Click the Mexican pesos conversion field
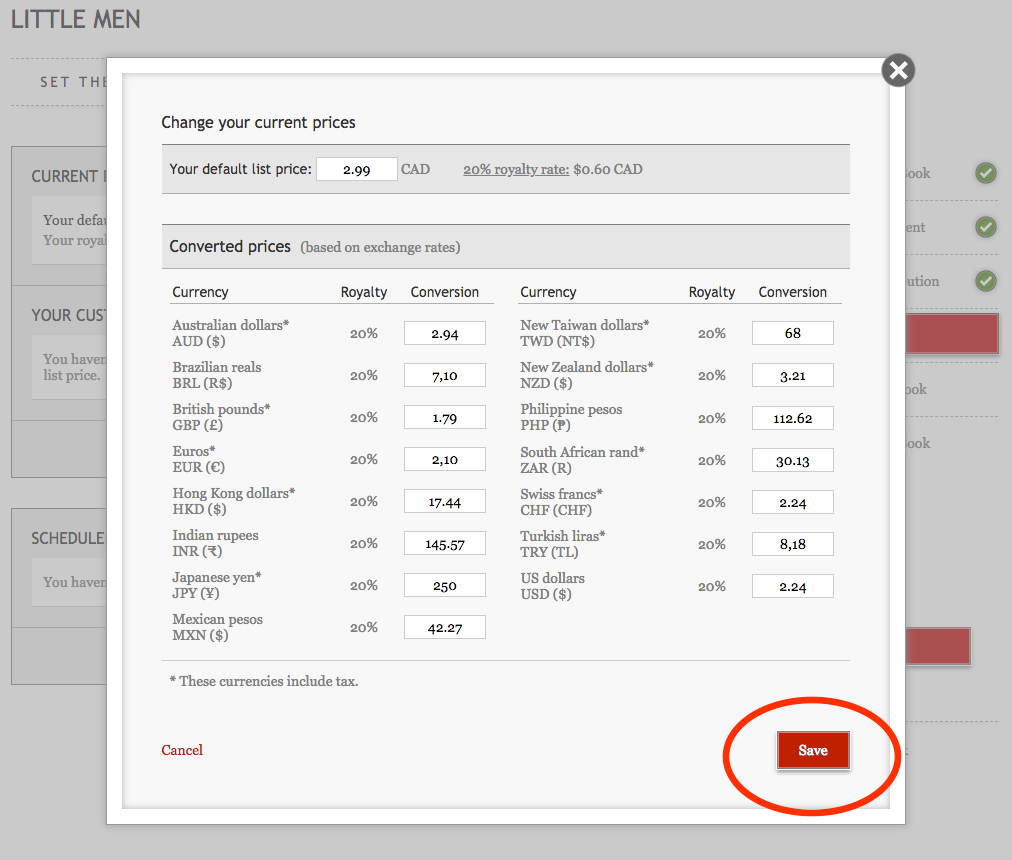 444,628
